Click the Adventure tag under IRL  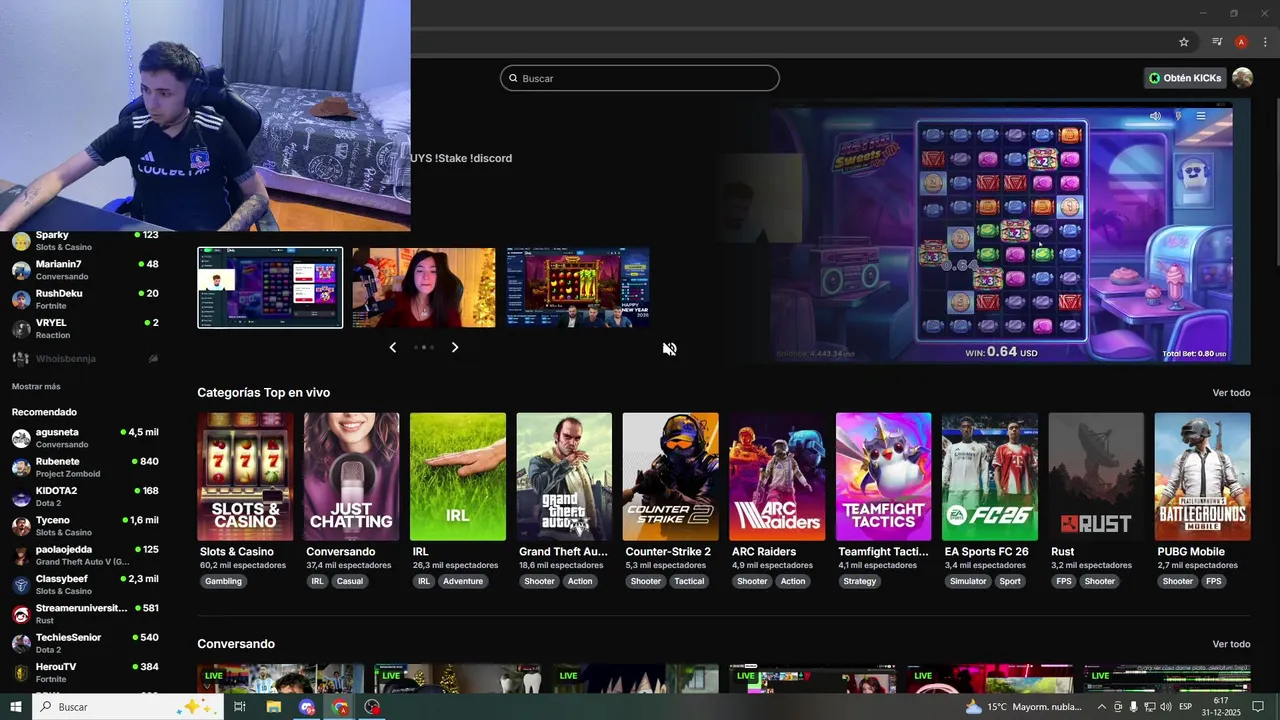463,581
